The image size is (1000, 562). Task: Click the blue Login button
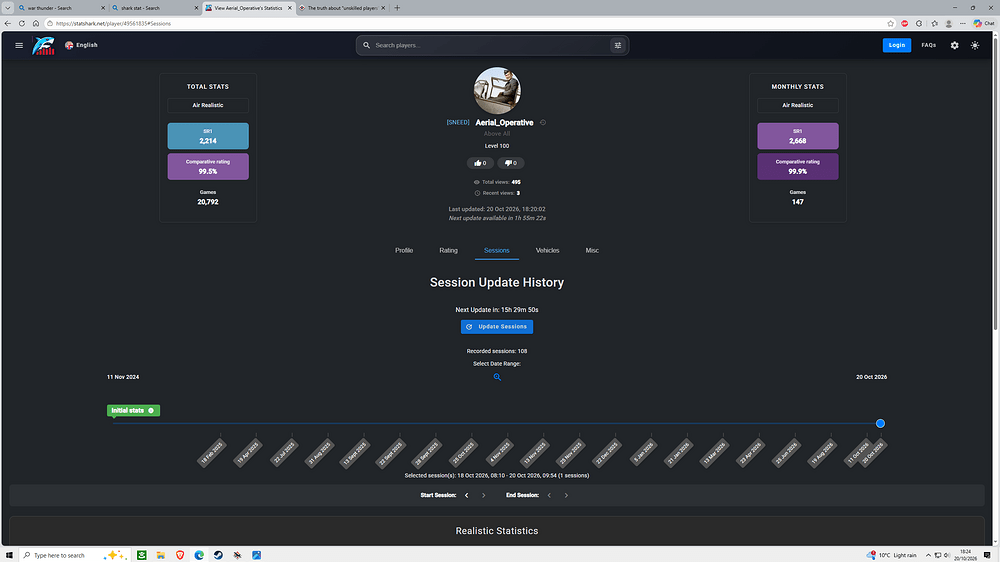click(897, 45)
